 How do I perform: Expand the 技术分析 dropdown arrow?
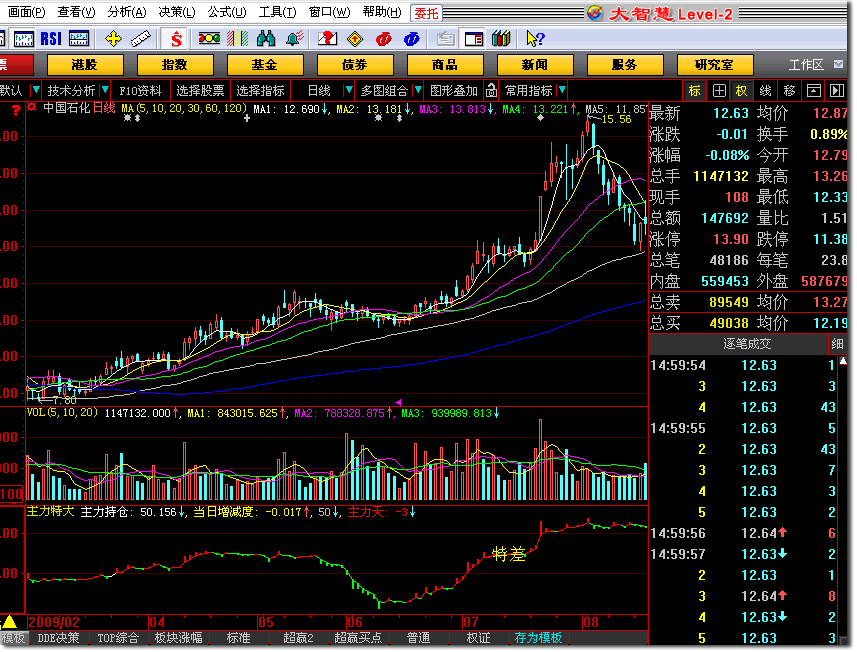pyautogui.click(x=105, y=90)
